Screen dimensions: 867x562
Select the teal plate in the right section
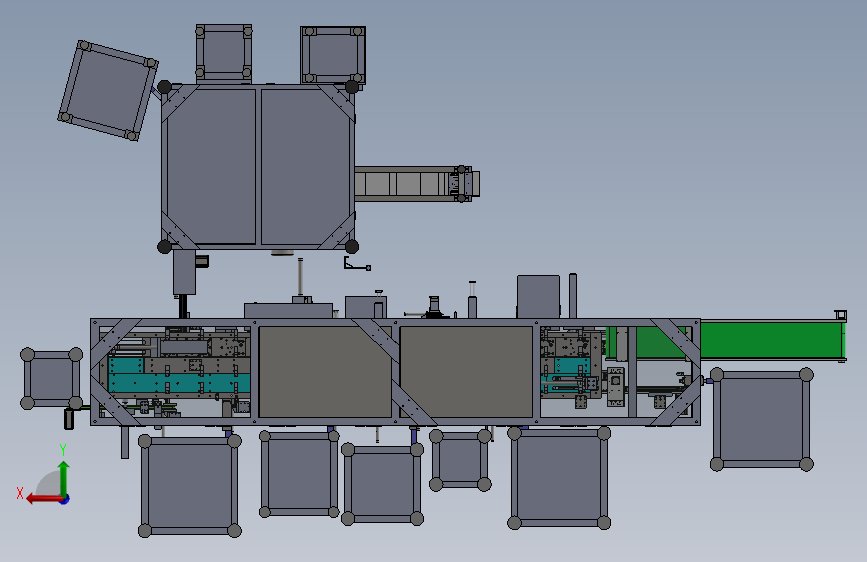572,366
